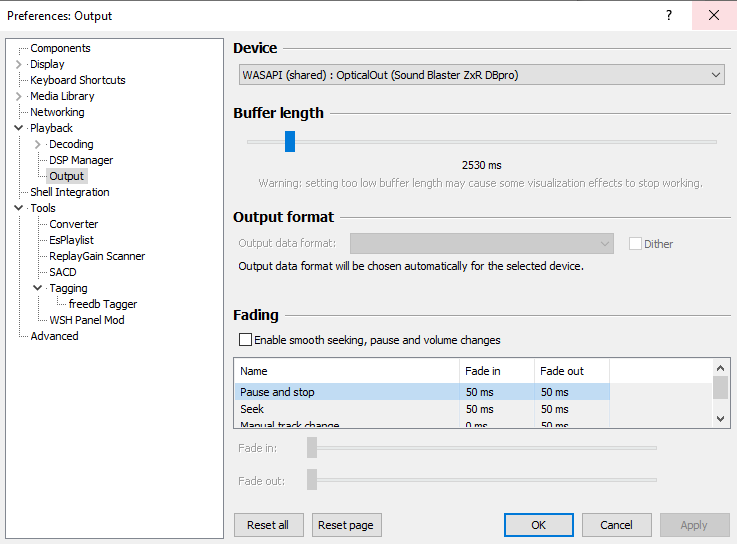Open the output Device dropdown

click(x=481, y=75)
